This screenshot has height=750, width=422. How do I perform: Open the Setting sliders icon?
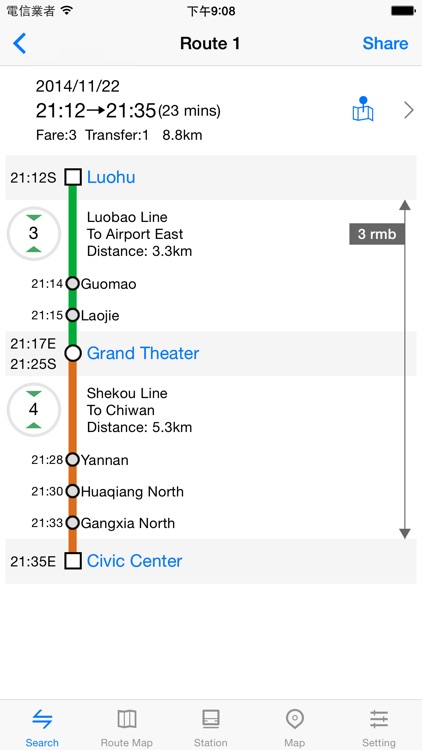[378, 719]
